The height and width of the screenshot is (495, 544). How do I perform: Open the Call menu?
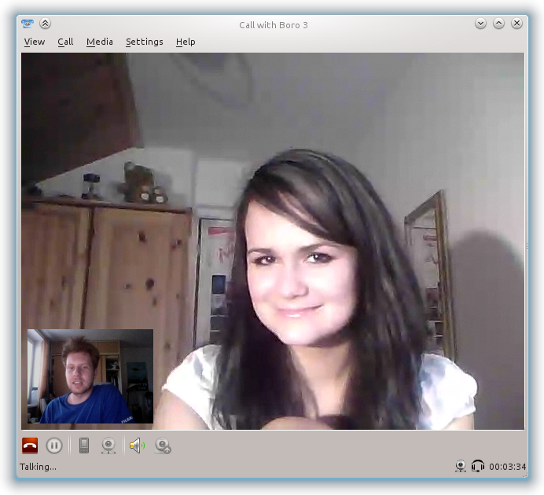(65, 42)
